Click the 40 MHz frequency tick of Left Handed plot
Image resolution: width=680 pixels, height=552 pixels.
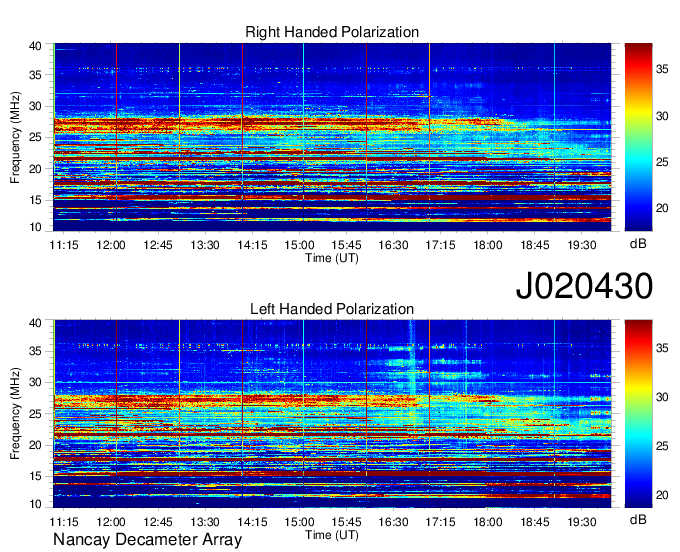[35, 323]
